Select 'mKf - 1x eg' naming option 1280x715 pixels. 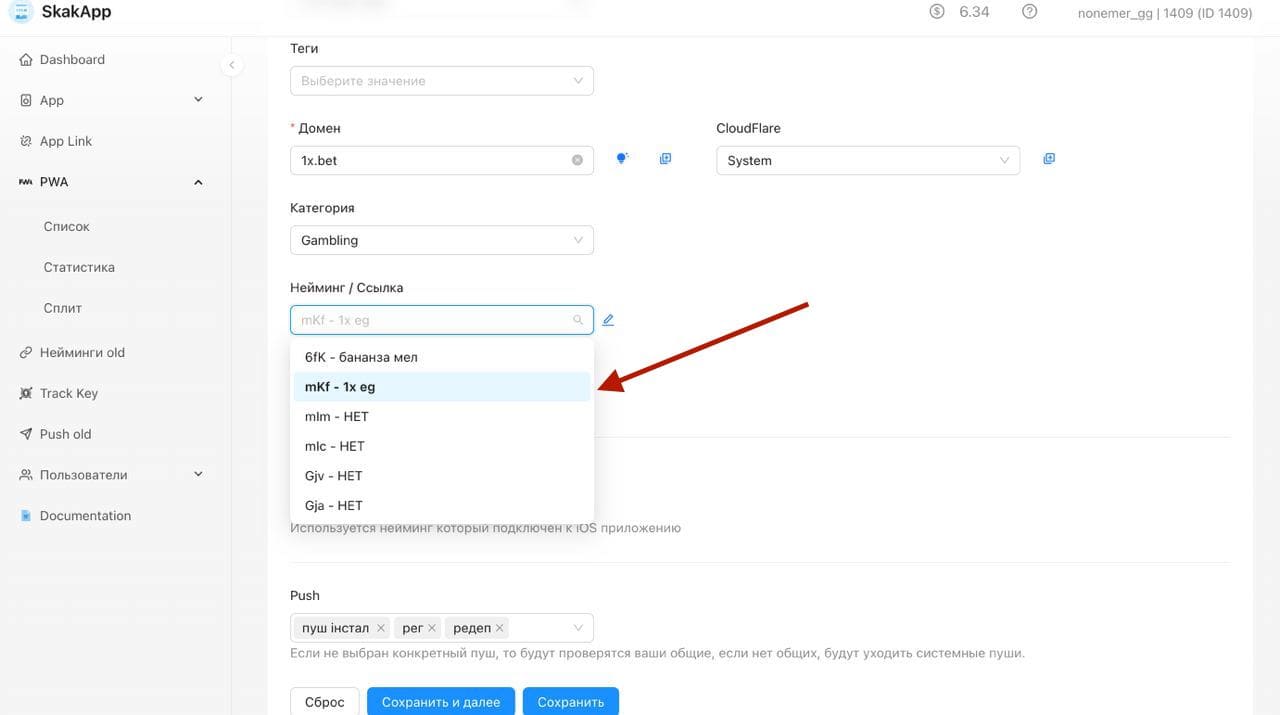coord(441,387)
